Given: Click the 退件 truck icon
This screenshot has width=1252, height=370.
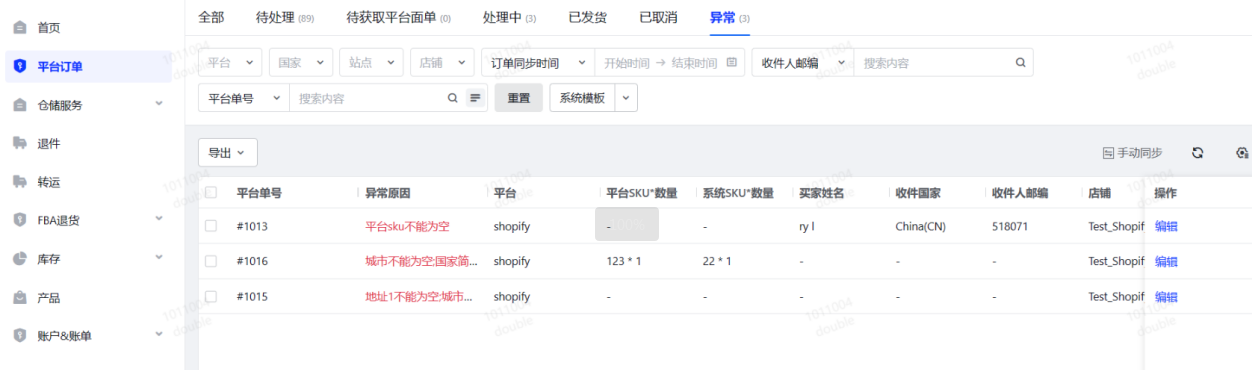Looking at the screenshot, I should coord(20,143).
